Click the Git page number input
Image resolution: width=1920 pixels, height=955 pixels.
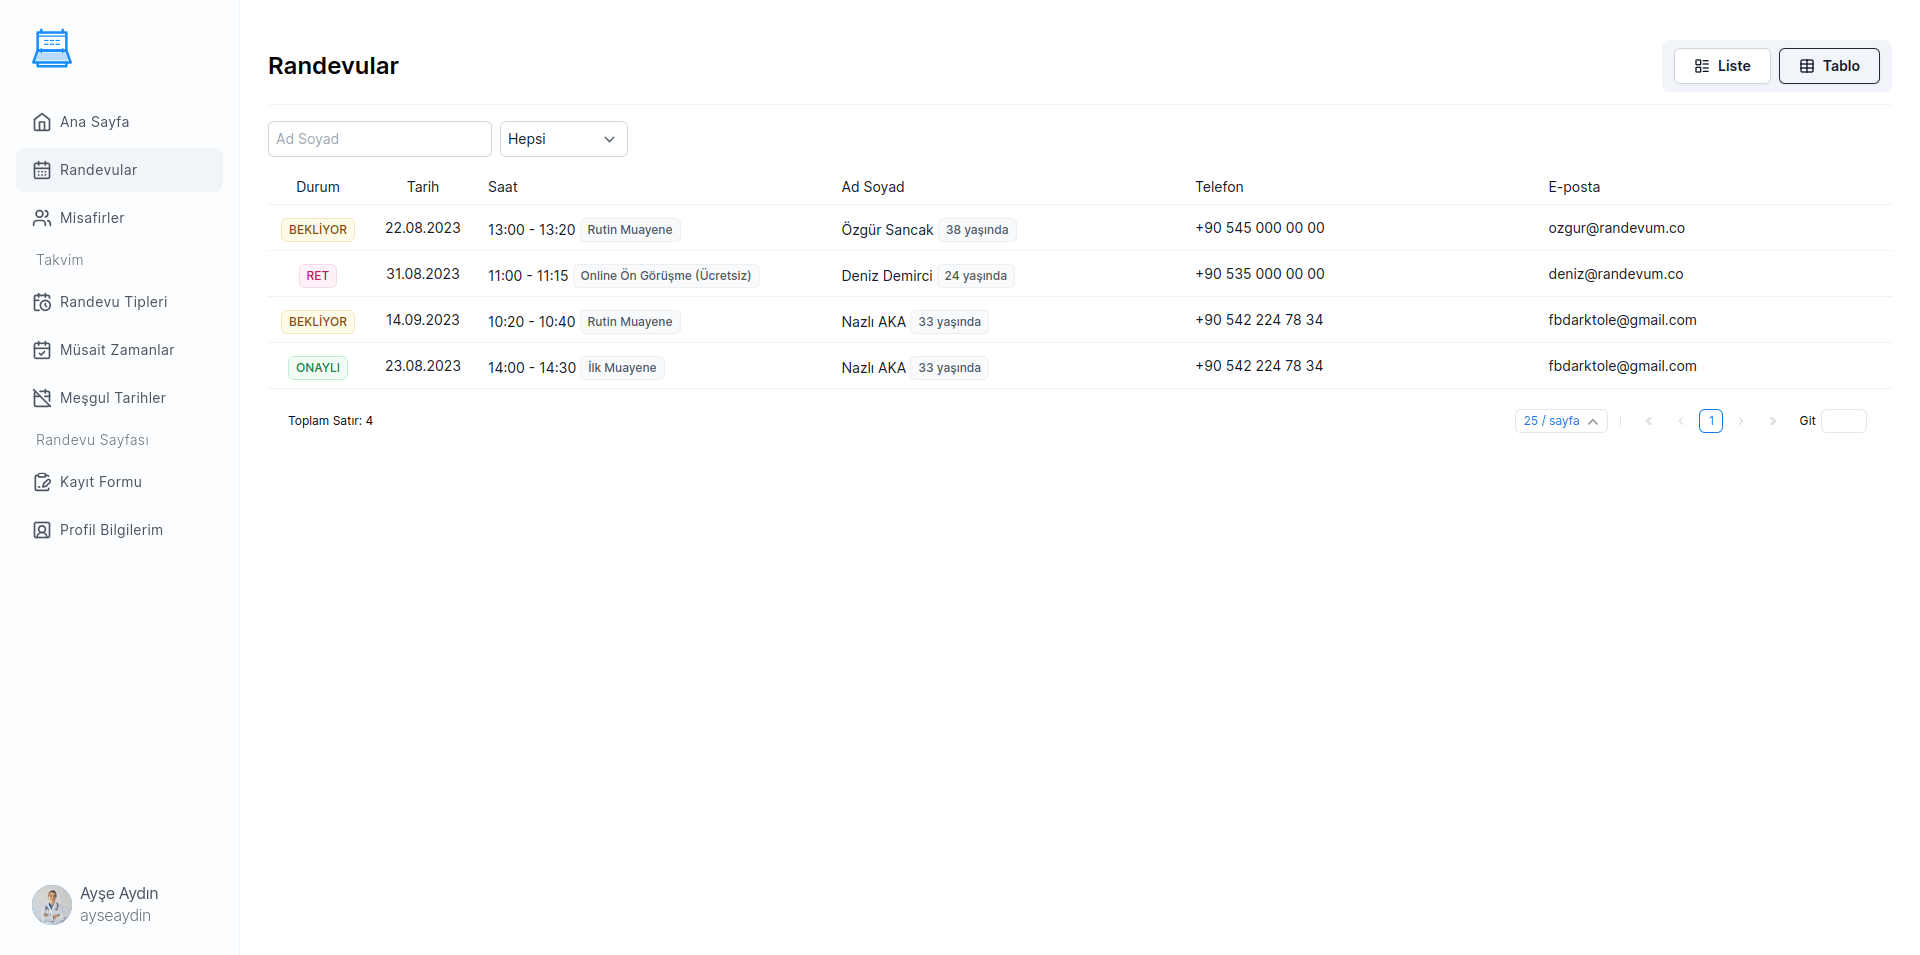[x=1844, y=421]
